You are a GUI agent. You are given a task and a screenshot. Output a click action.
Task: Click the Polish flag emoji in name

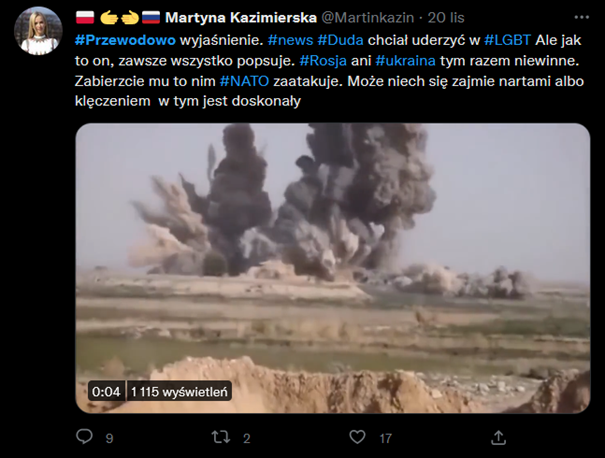85,17
